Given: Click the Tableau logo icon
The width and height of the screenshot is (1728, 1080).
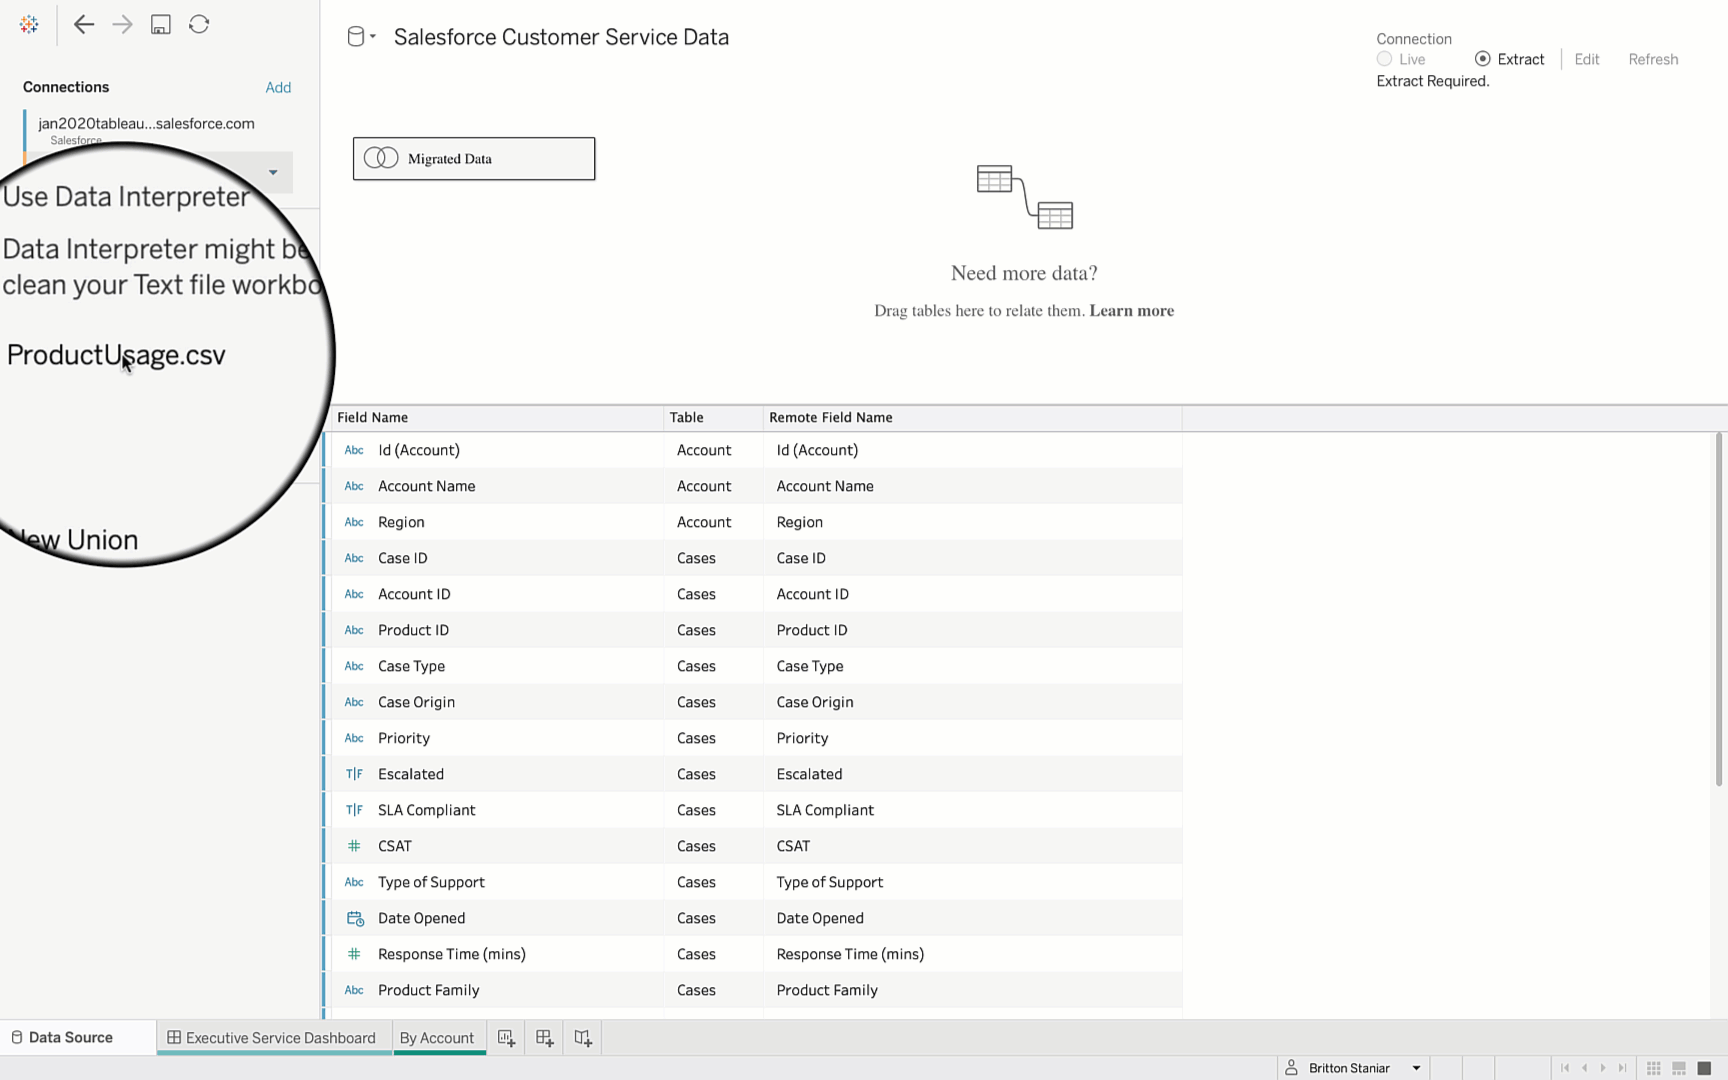Looking at the screenshot, I should point(29,25).
